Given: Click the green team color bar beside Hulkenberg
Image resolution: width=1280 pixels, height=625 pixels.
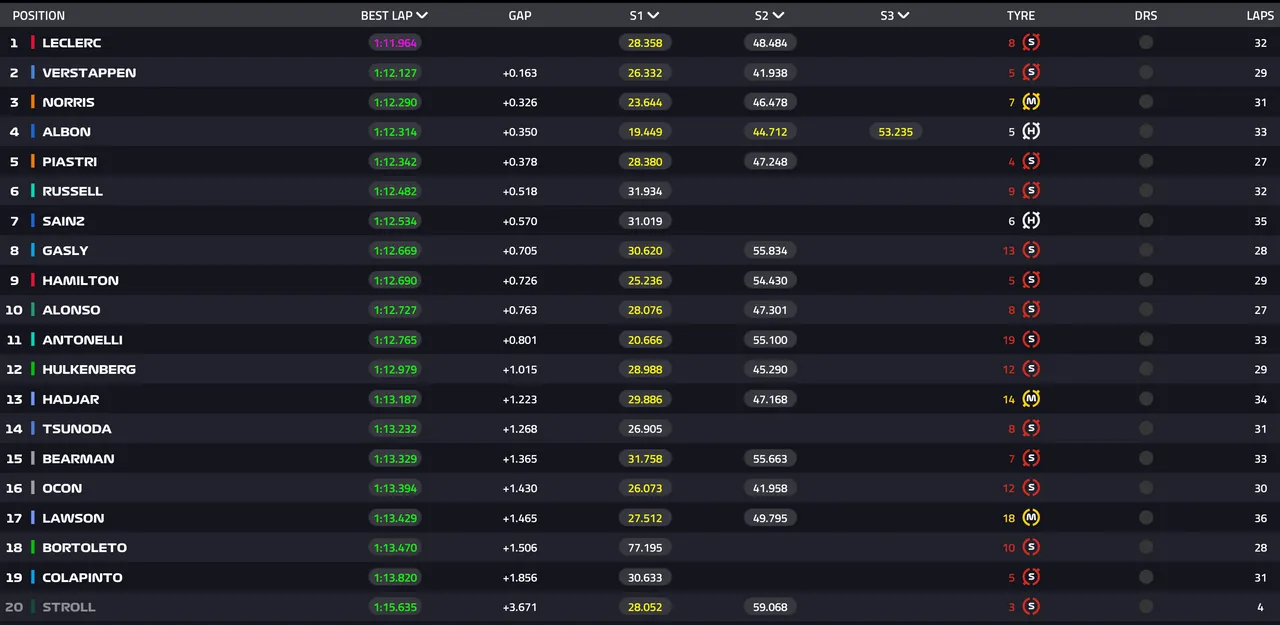Looking at the screenshot, I should [x=33, y=369].
